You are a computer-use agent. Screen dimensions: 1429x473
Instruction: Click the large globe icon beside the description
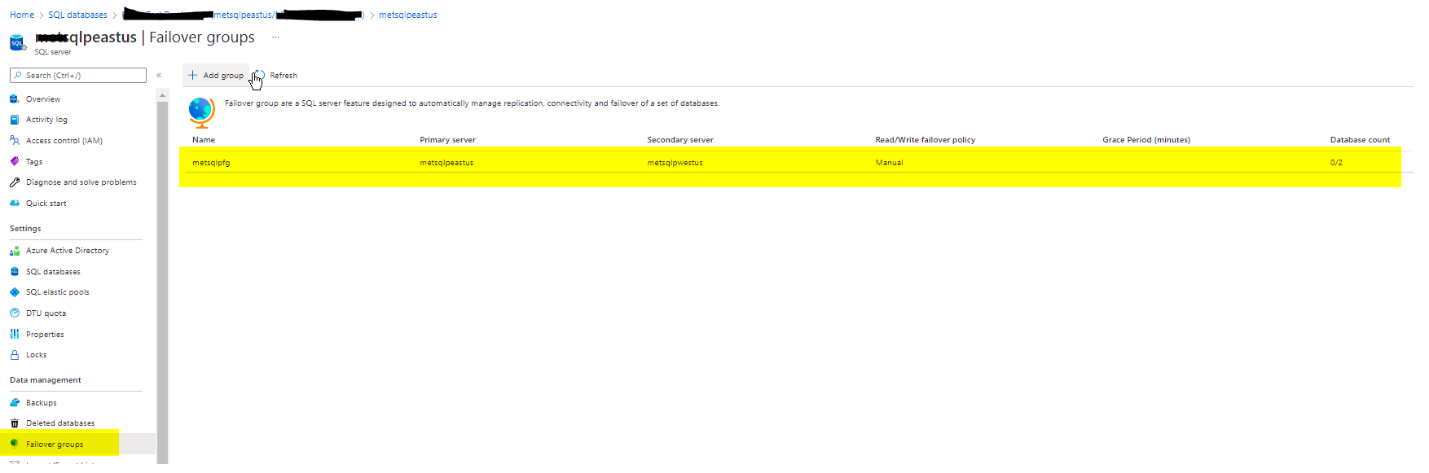click(x=202, y=111)
